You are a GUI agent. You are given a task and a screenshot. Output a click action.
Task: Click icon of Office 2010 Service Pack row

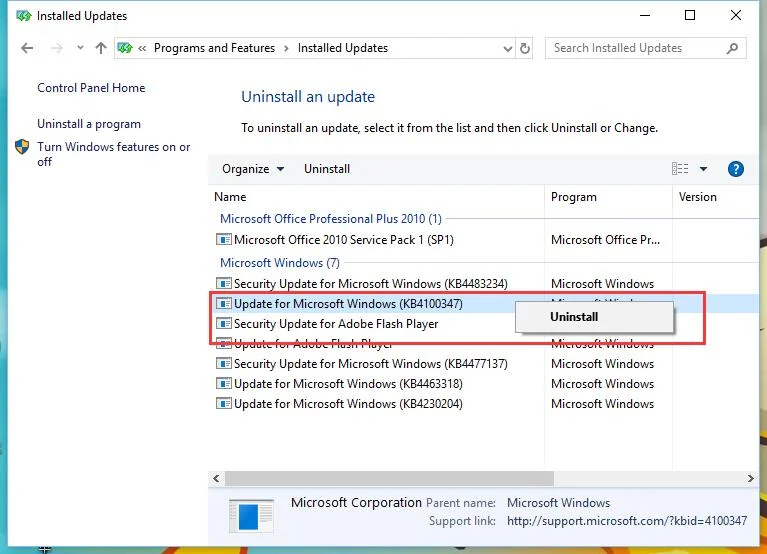224,240
